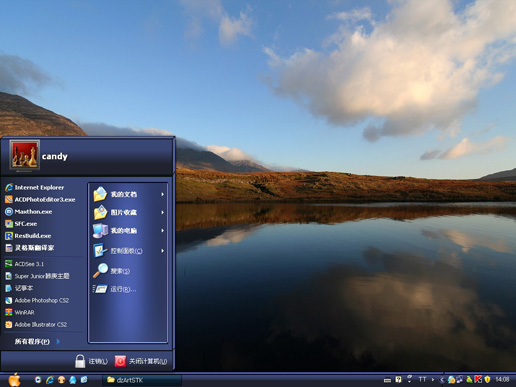Open QQ penguin quick launch icon
This screenshot has width=516, height=387.
pyautogui.click(x=73, y=380)
